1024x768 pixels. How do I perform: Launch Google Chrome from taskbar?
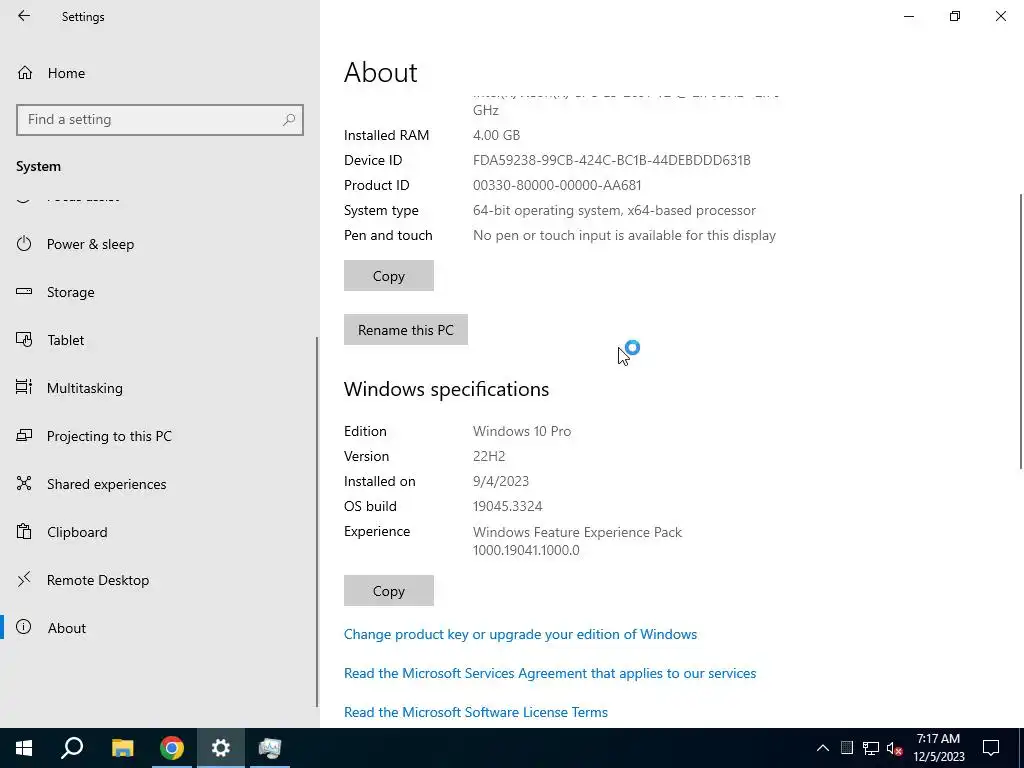pyautogui.click(x=172, y=748)
